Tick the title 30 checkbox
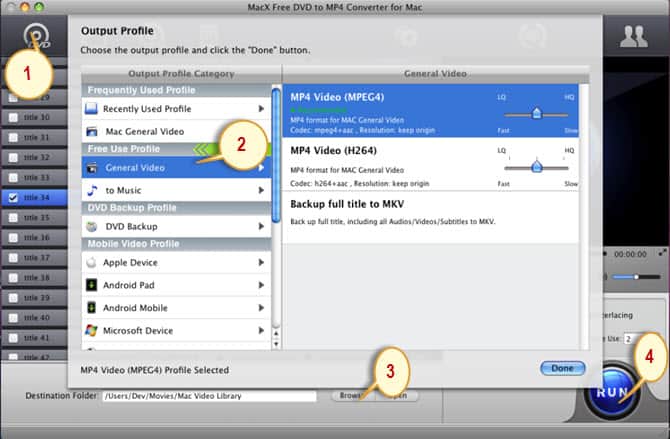 point(13,117)
